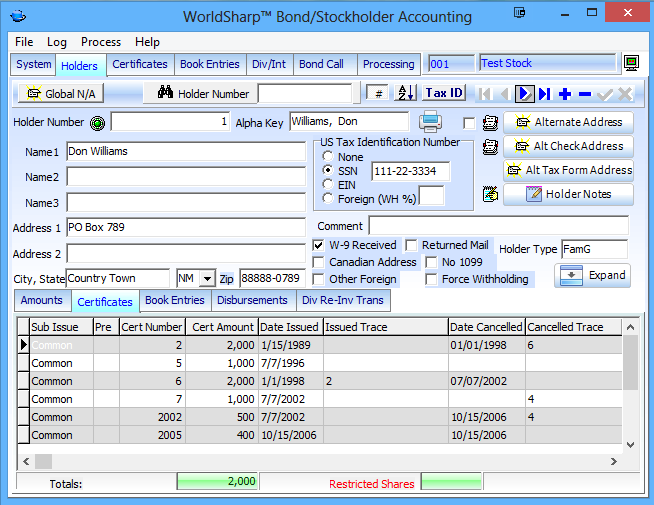This screenshot has width=654, height=505.
Task: Click the printer icon beside Alpha Key
Action: click(430, 122)
